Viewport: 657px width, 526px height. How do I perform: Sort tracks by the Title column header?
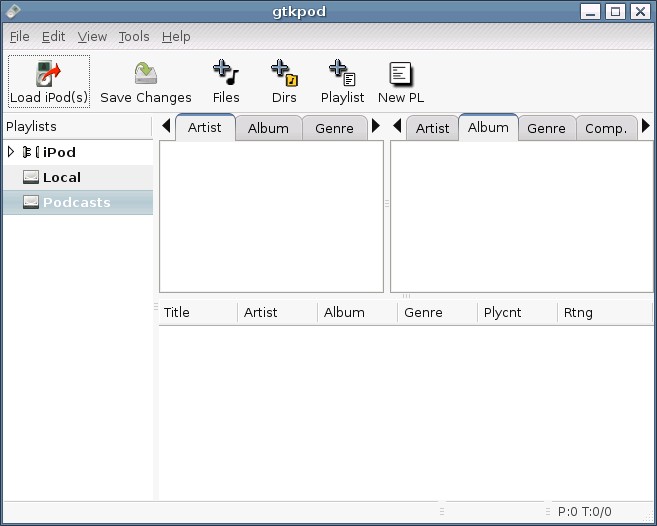coord(198,312)
